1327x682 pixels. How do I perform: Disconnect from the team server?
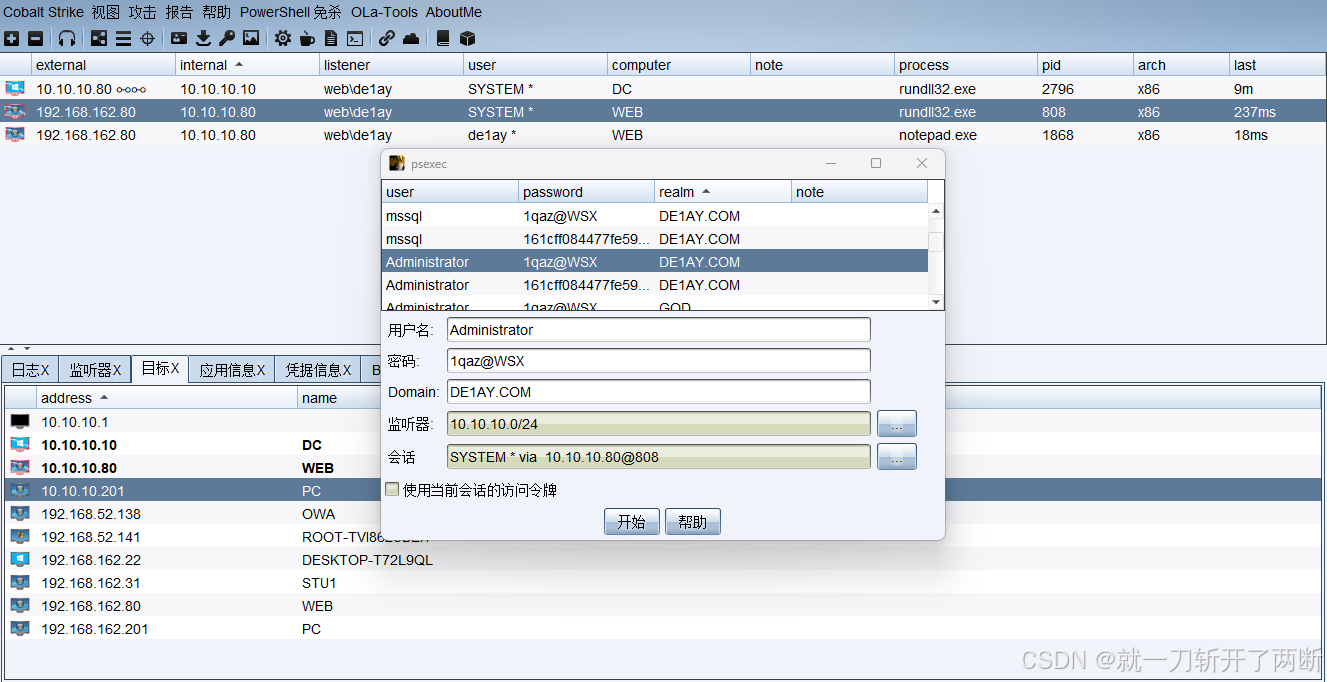pyautogui.click(x=35, y=38)
